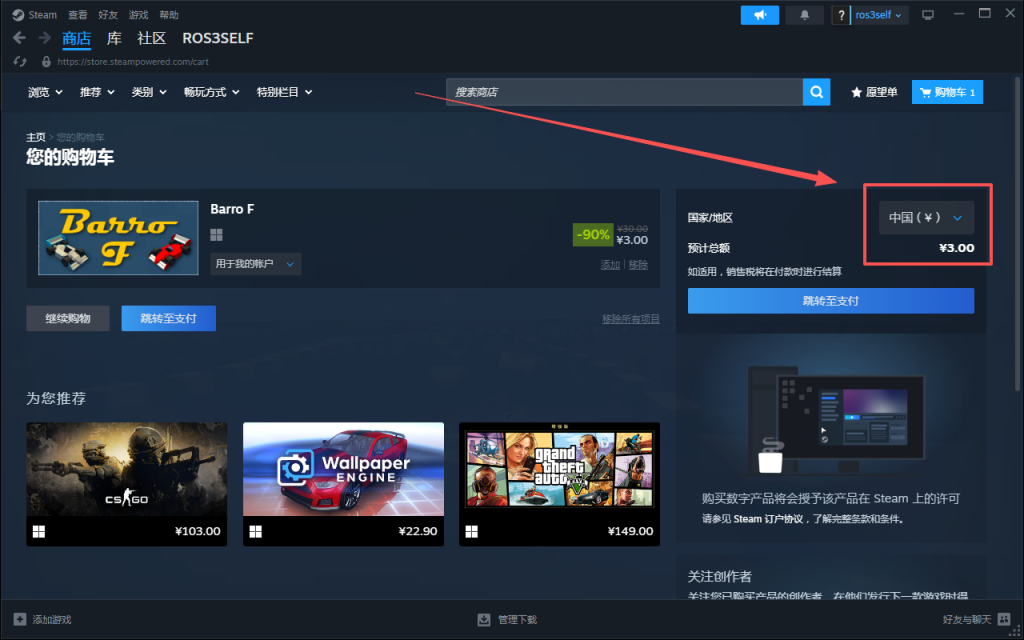Expand the 中国(¥) region dropdown

tap(925, 217)
